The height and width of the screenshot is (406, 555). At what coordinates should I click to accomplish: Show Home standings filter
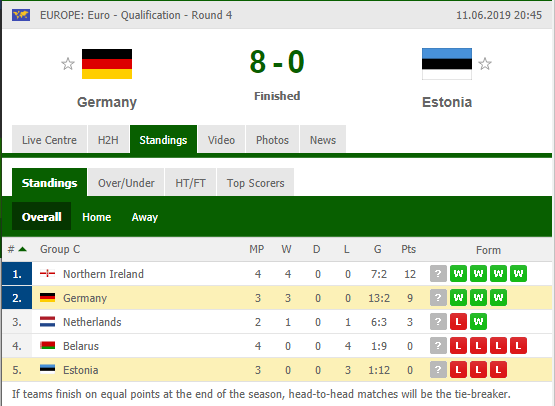97,217
